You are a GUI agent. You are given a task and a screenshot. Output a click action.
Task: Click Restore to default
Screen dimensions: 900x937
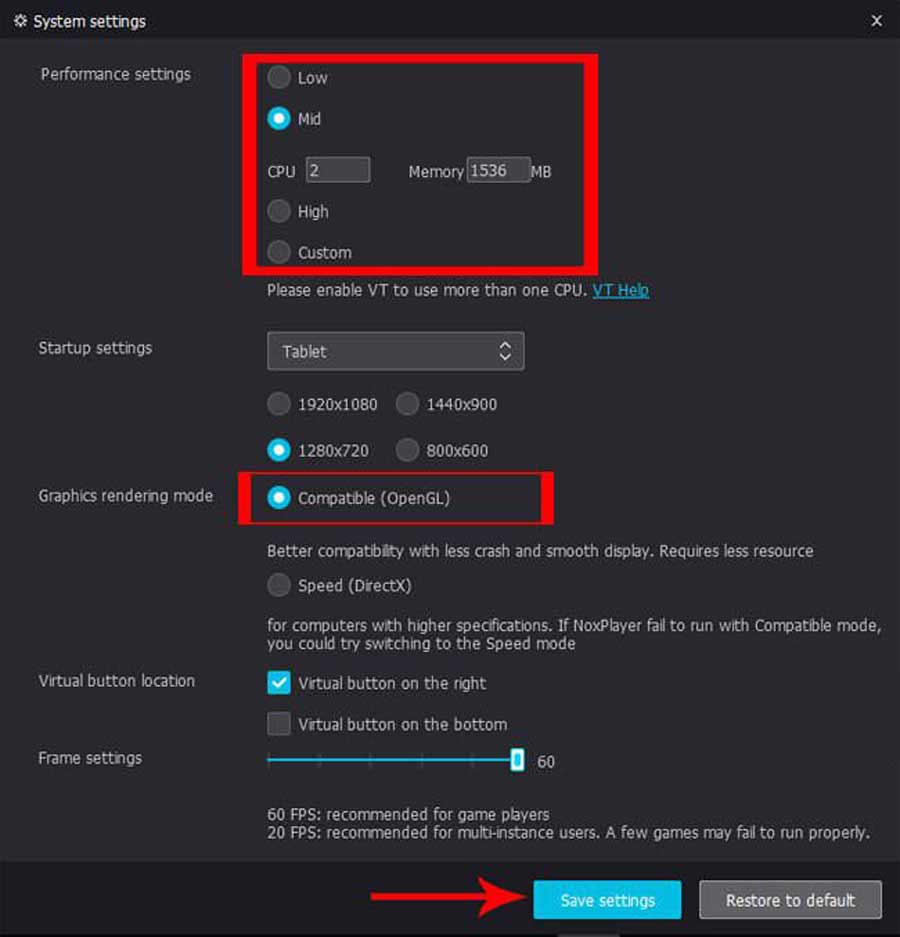(790, 900)
